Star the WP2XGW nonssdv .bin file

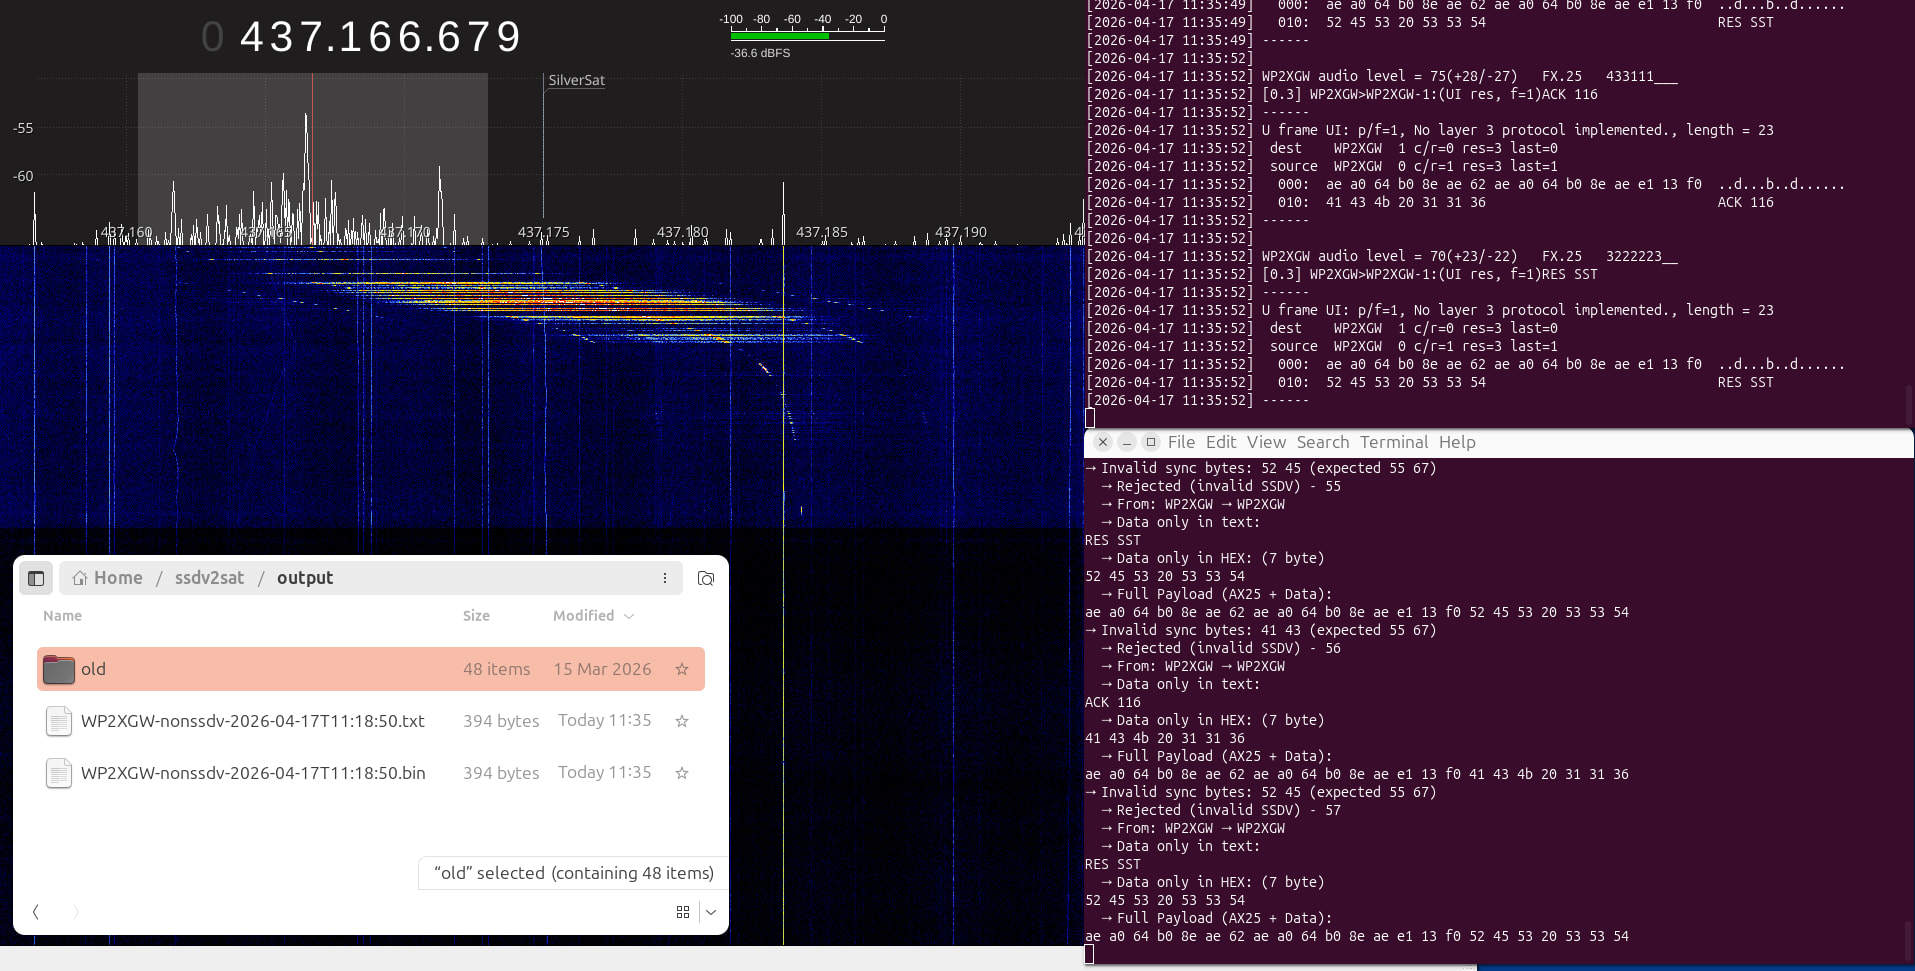point(682,773)
